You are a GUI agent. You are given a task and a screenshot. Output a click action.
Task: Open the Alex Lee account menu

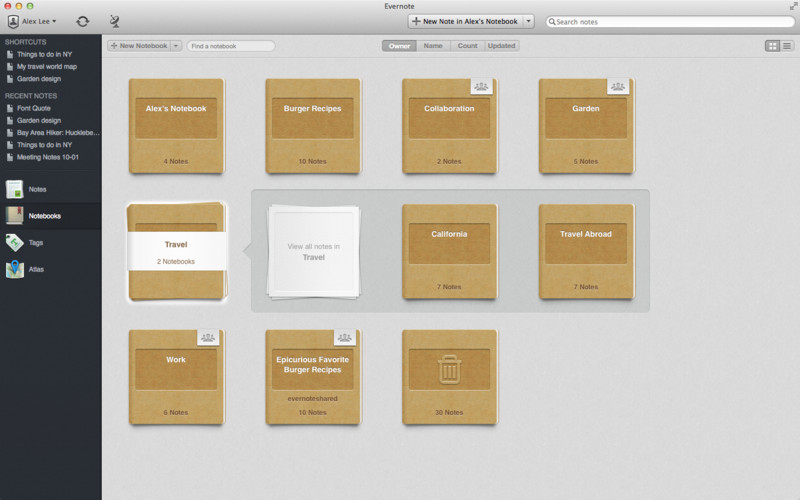[32, 21]
